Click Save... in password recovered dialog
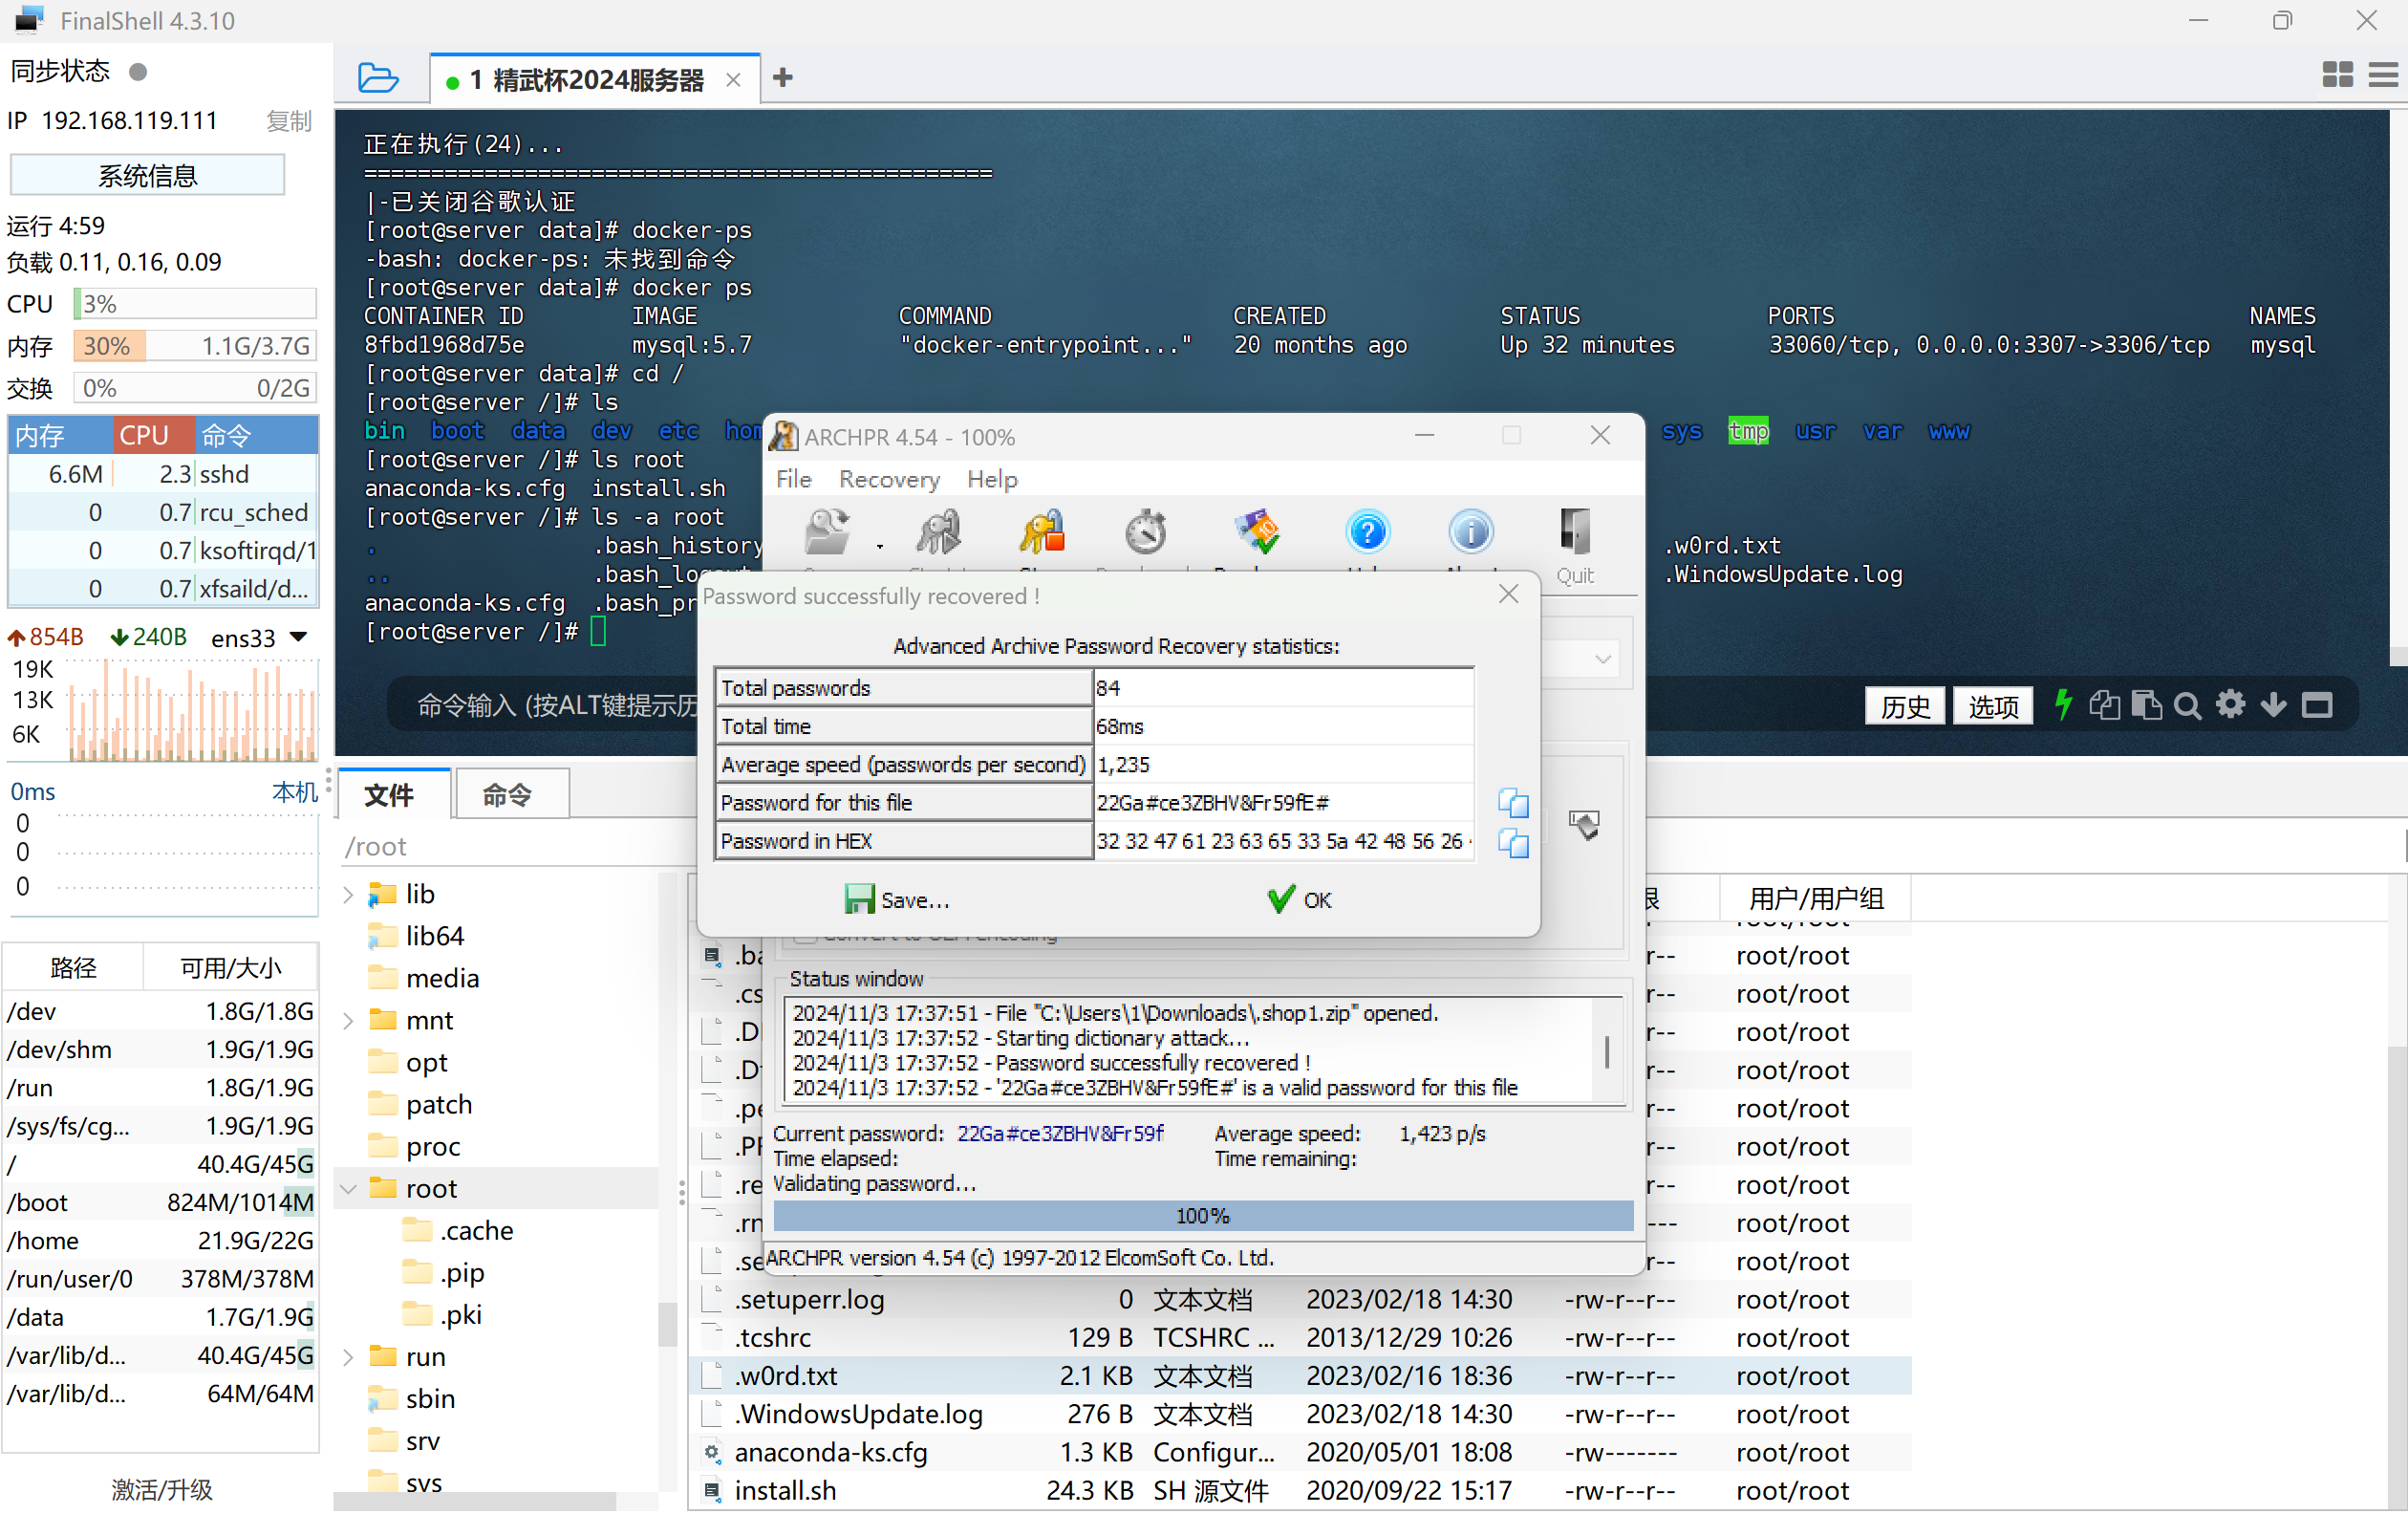 coord(897,899)
